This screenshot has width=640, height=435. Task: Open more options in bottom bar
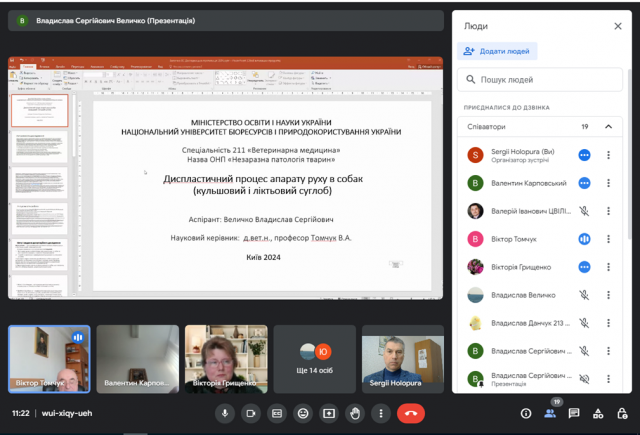pos(381,413)
